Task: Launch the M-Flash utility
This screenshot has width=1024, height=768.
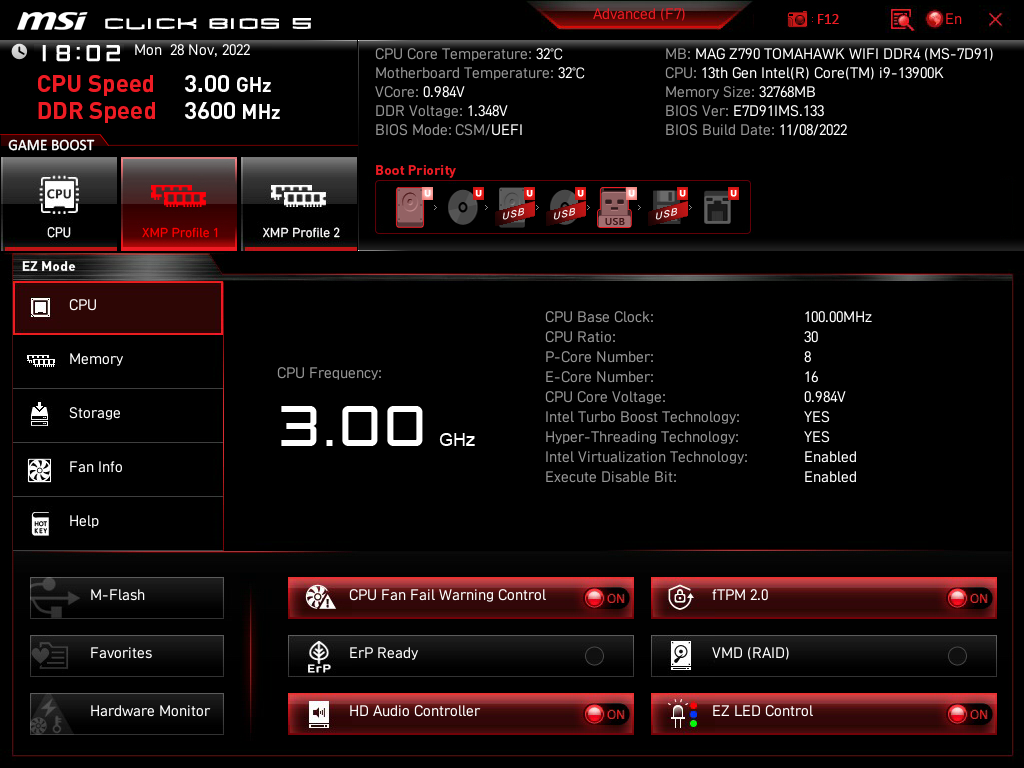Action: click(x=127, y=598)
